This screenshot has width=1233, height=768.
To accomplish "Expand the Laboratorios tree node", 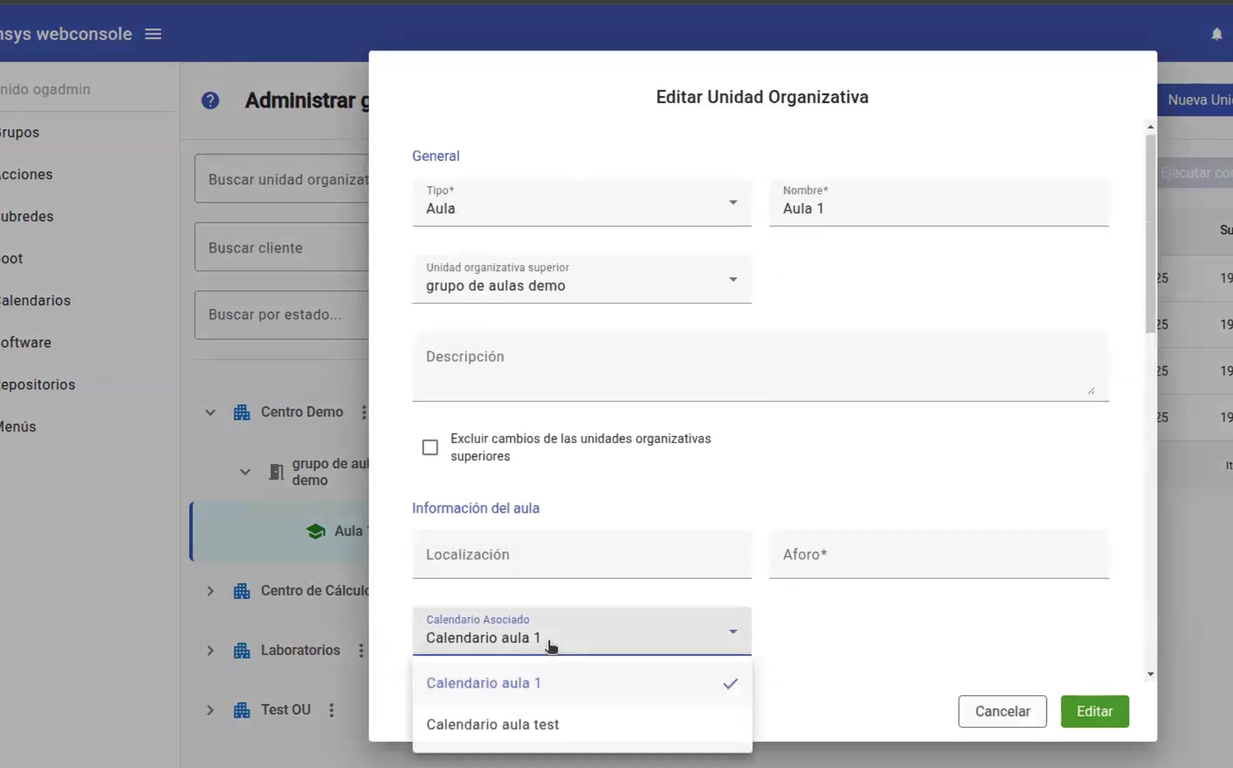I will point(210,651).
